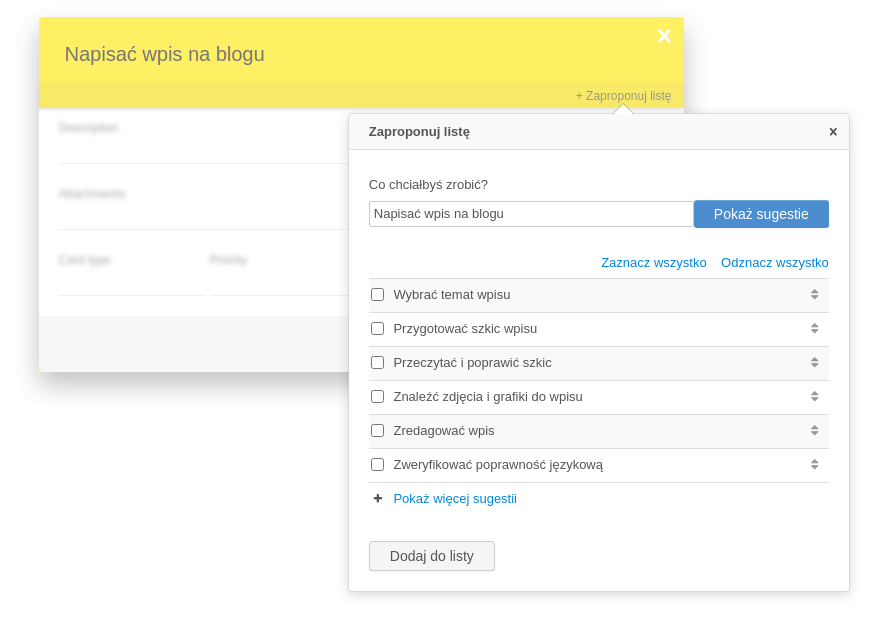
Task: Click the plus icon before "Pokaż więcej sugestii"
Action: [377, 497]
